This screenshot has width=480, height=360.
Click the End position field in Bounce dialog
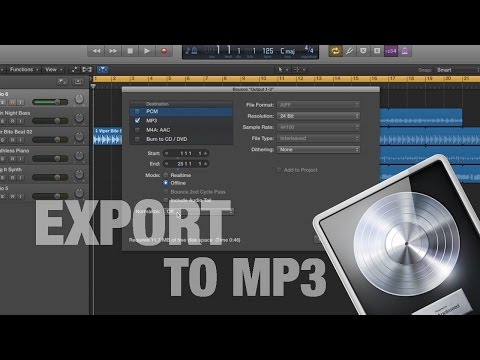tap(186, 164)
